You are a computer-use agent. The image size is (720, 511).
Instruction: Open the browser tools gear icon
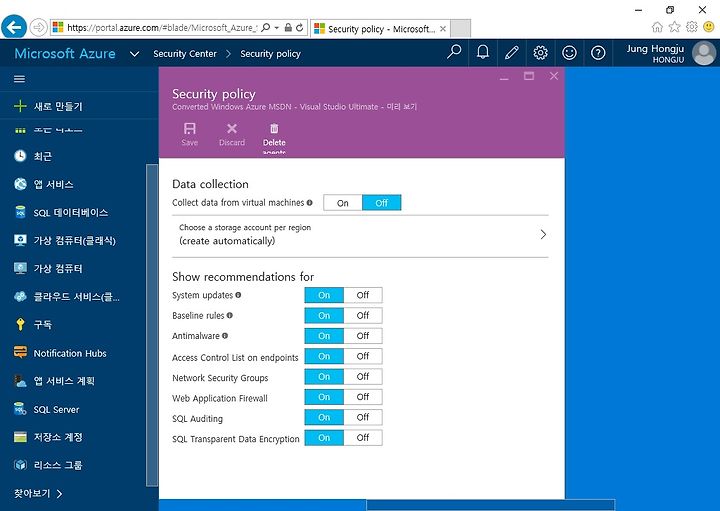coord(692,27)
